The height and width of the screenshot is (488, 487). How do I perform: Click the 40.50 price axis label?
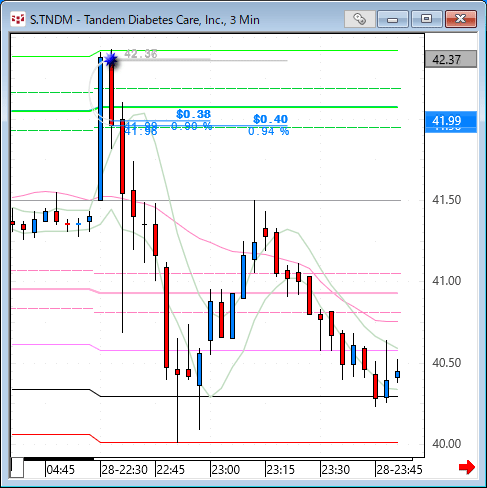tap(446, 363)
